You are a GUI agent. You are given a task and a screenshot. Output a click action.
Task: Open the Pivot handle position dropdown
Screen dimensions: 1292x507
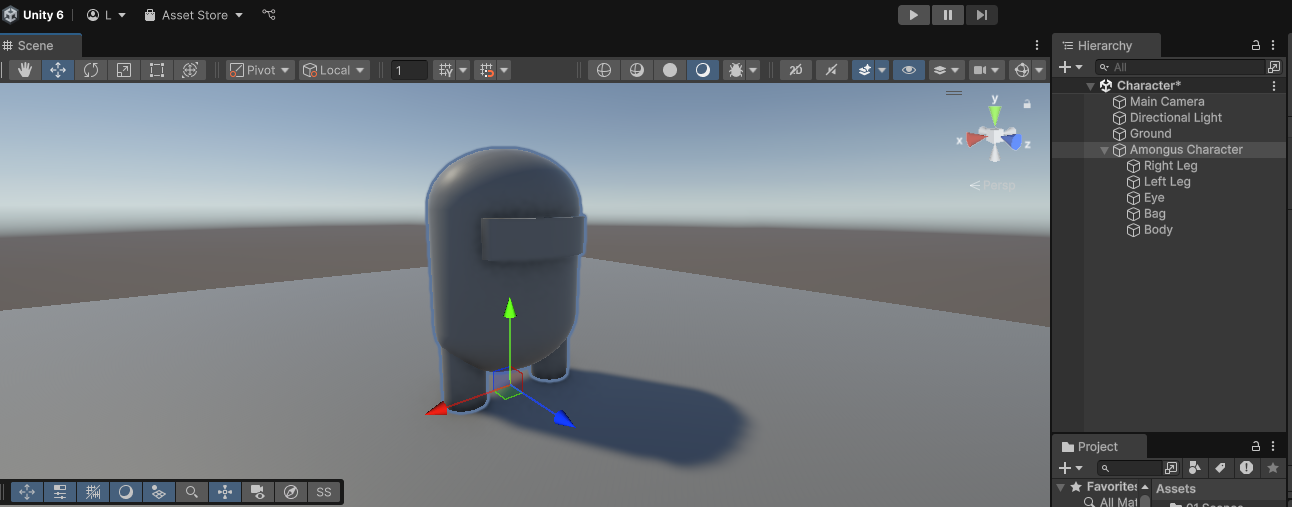[x=260, y=70]
